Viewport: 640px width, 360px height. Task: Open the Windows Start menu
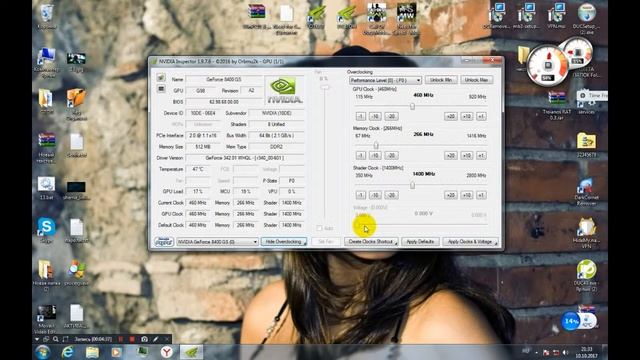[43, 352]
